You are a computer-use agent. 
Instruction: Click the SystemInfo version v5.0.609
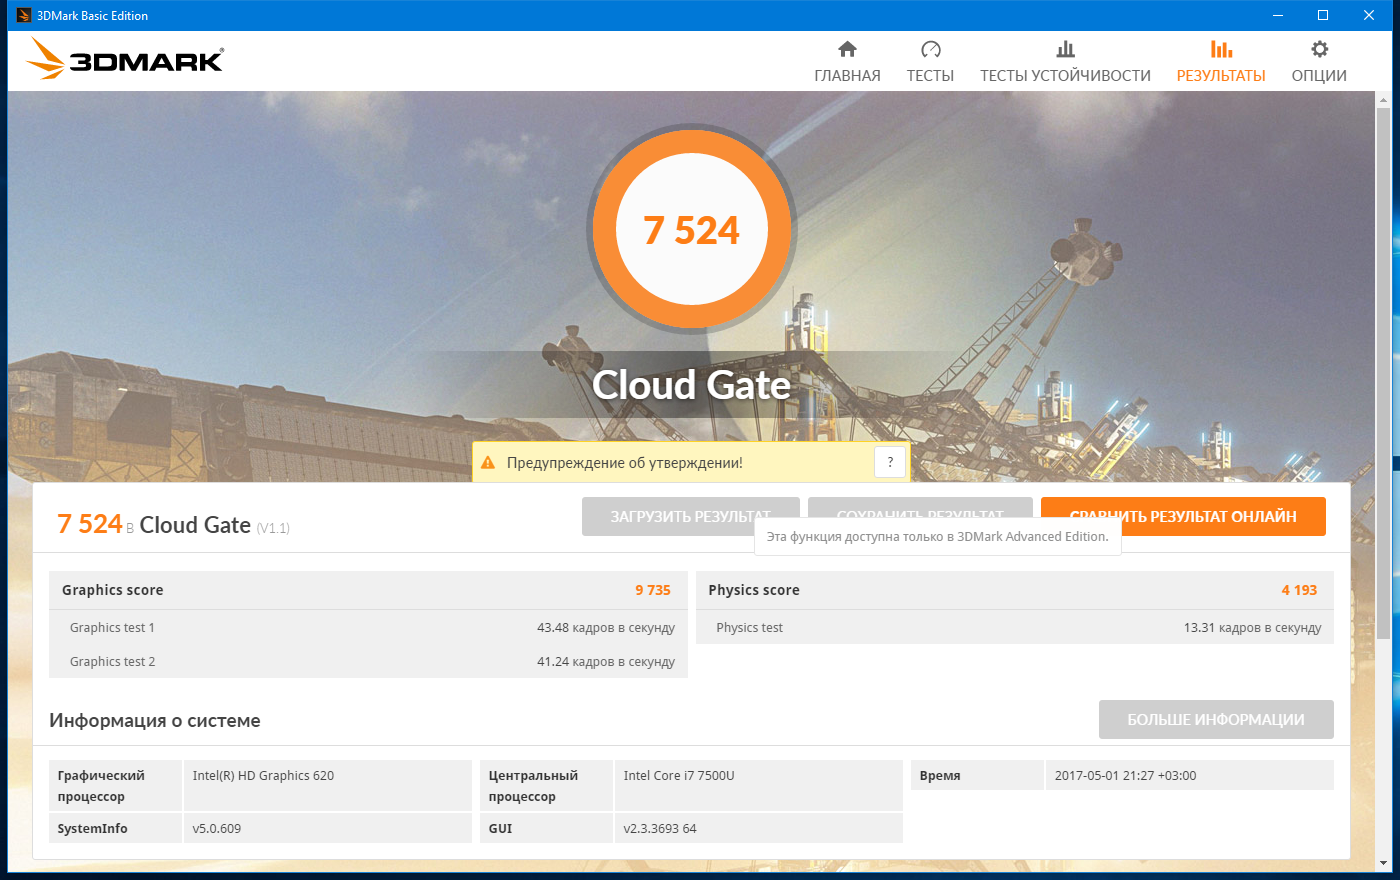click(216, 829)
